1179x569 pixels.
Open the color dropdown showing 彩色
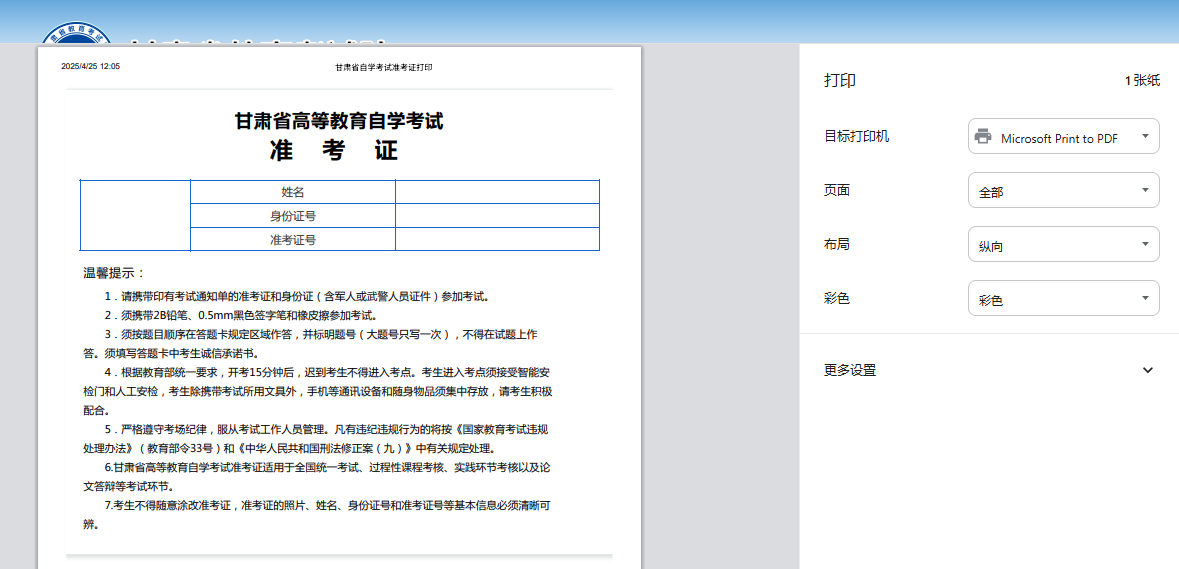point(1063,299)
